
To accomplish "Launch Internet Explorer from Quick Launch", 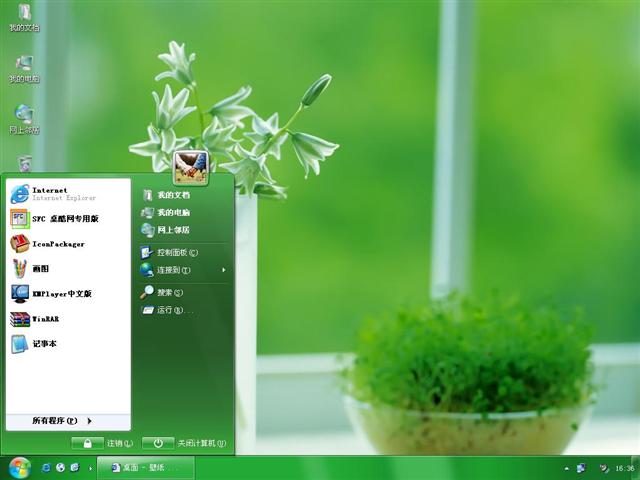I will (x=46, y=468).
